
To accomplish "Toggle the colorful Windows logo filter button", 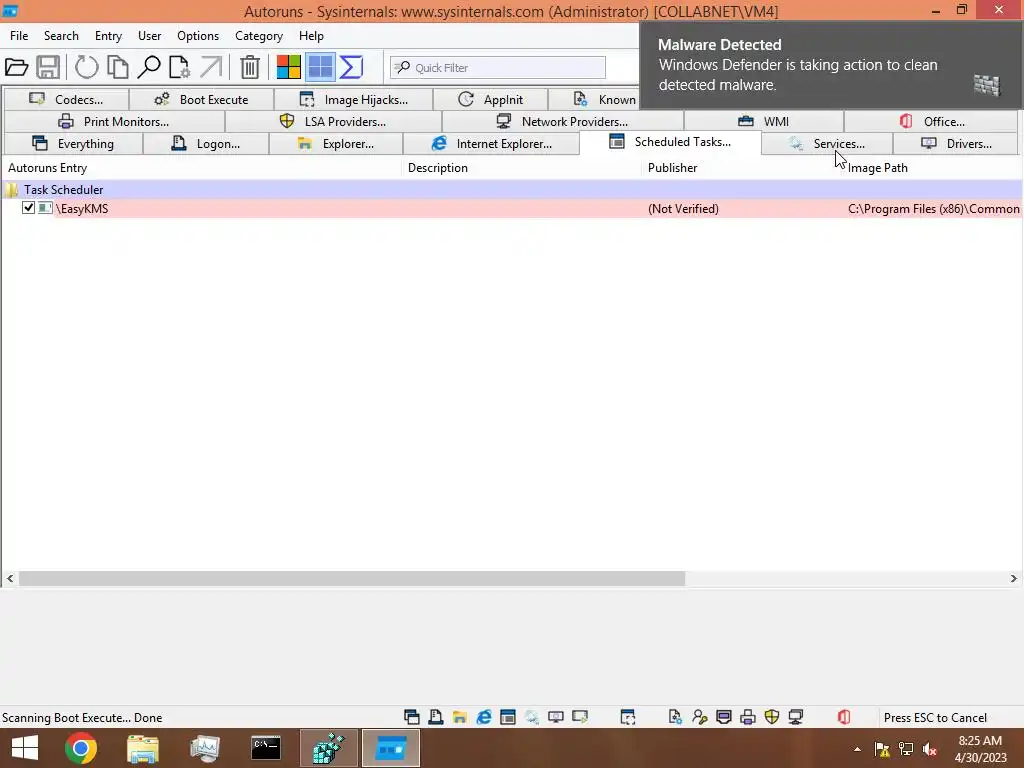I will pyautogui.click(x=288, y=67).
